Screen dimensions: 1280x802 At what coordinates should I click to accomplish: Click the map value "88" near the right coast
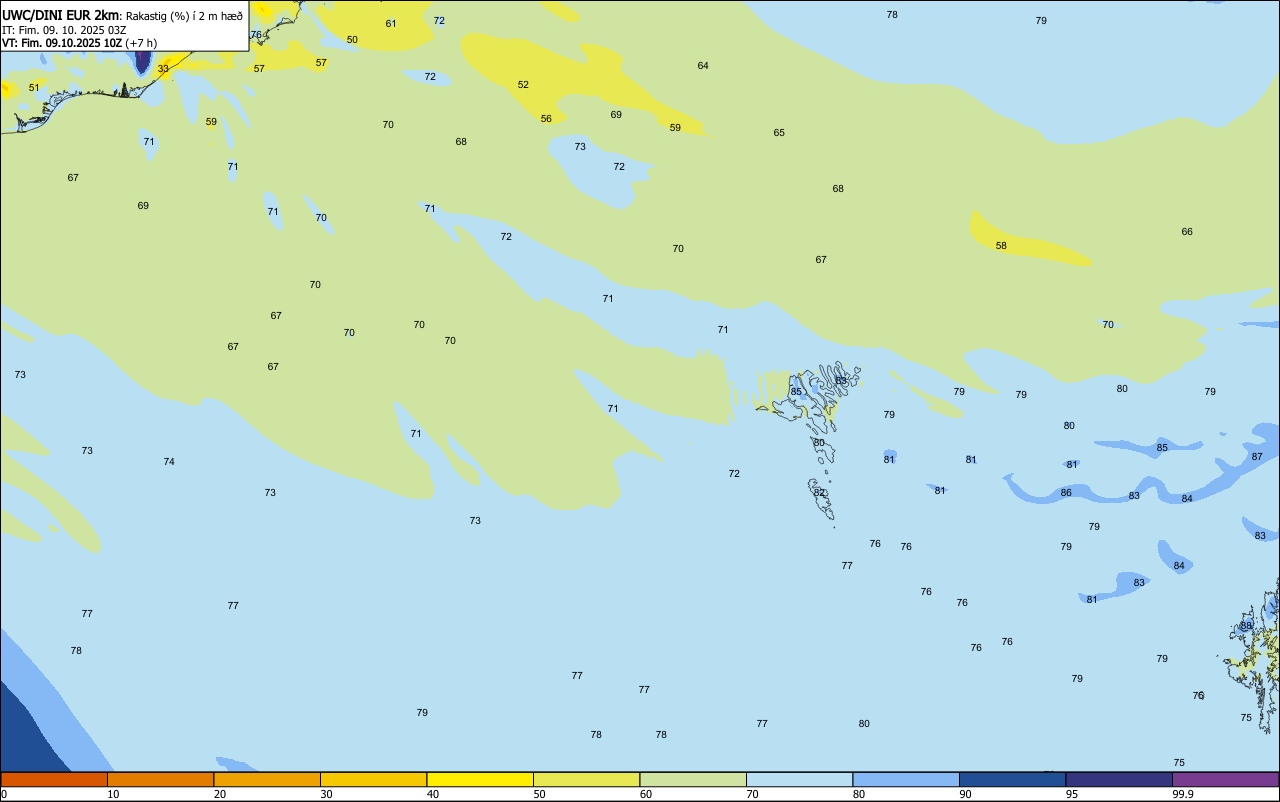point(1246,626)
